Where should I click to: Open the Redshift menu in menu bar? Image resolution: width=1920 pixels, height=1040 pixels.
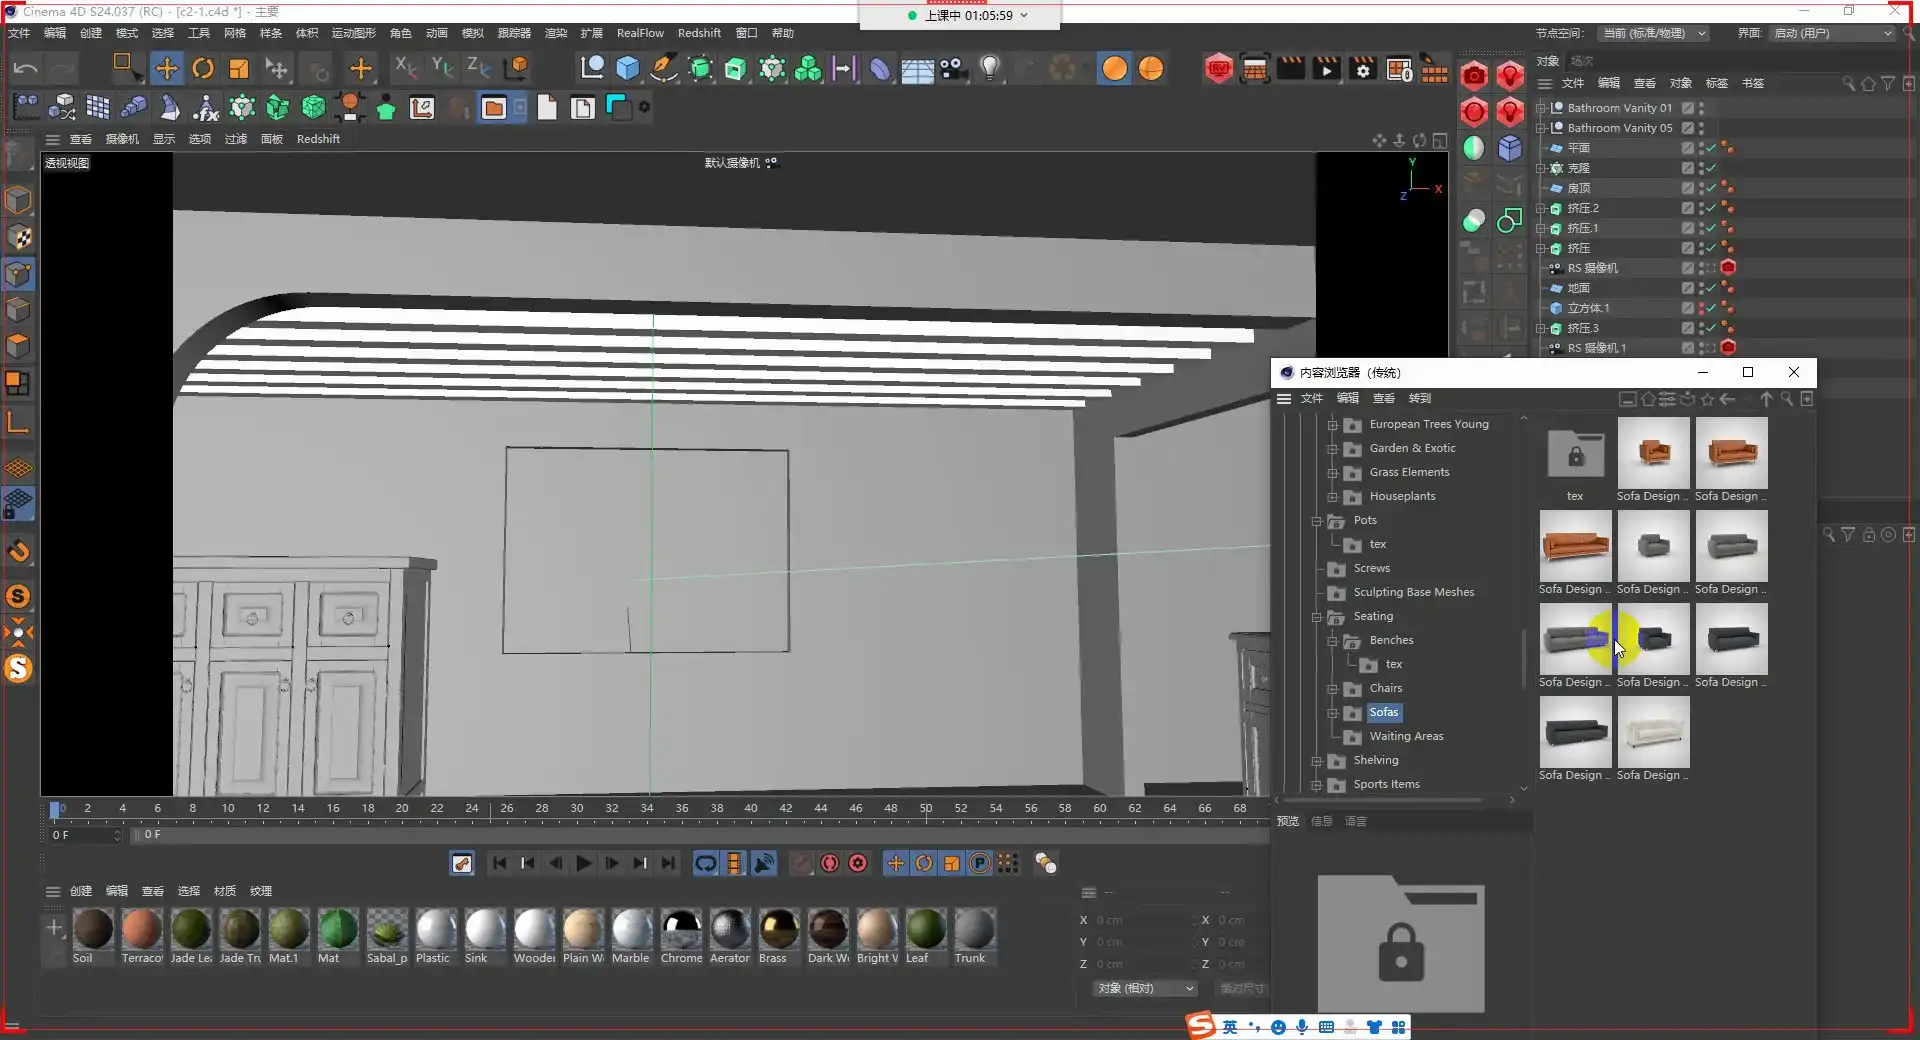(698, 33)
